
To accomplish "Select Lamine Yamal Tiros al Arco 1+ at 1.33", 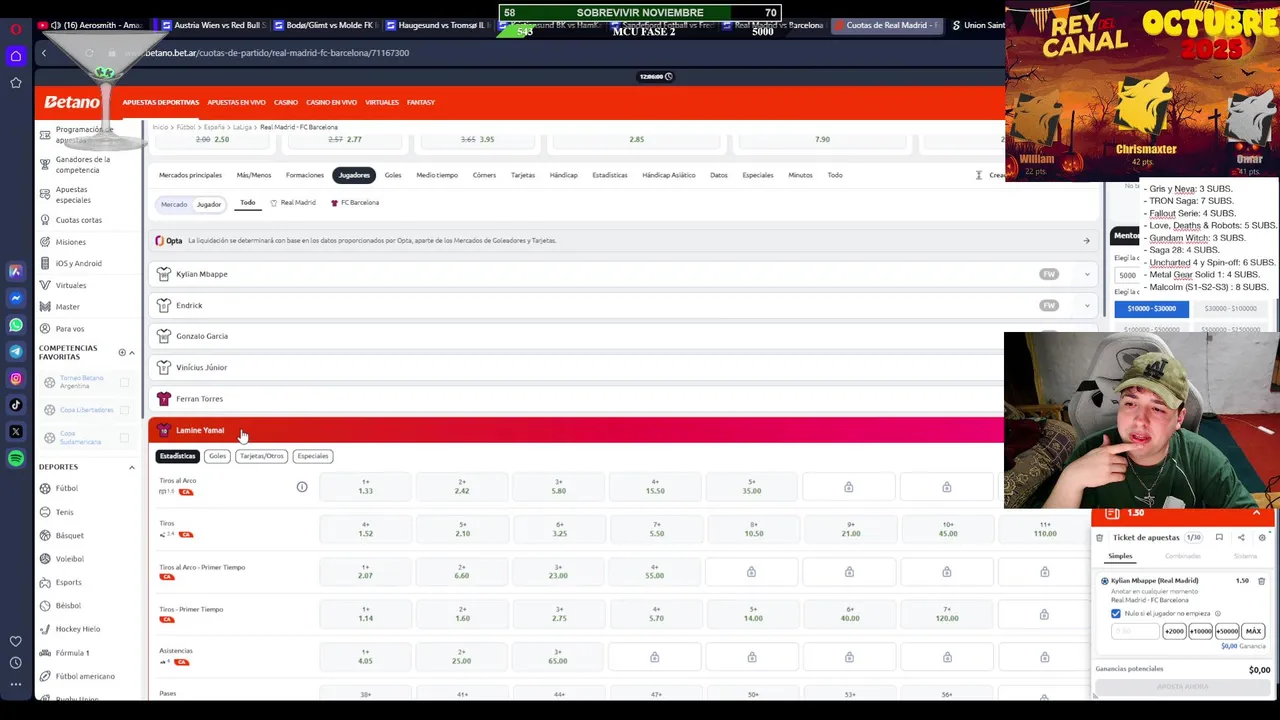I will tap(366, 487).
